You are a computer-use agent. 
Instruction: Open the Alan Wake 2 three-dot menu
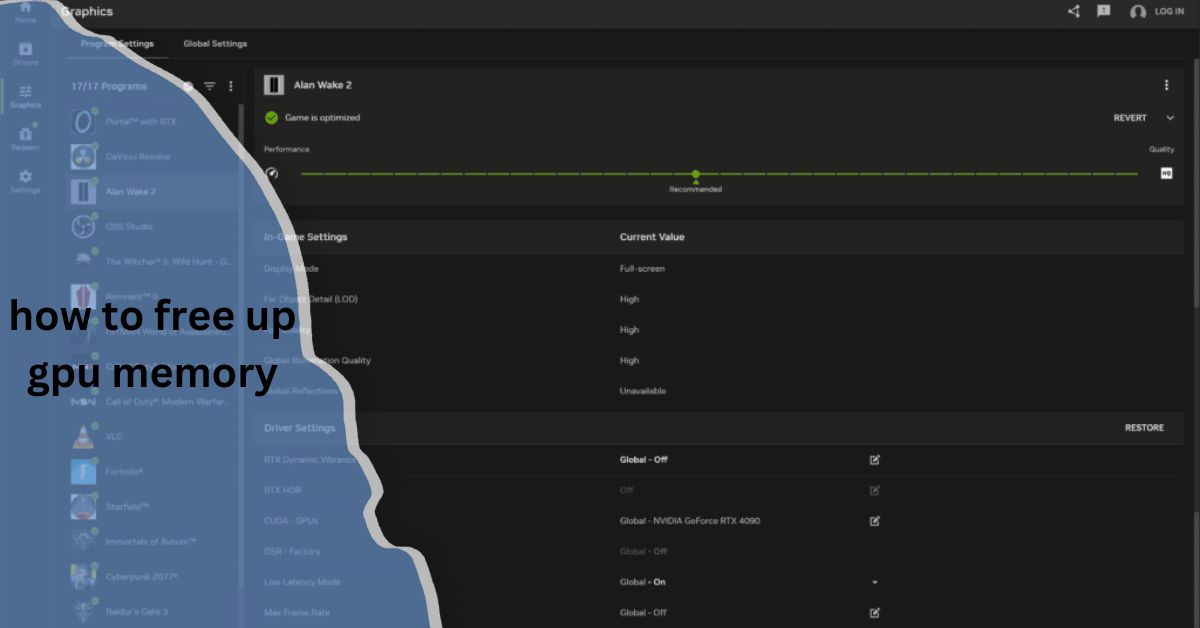(x=1166, y=85)
